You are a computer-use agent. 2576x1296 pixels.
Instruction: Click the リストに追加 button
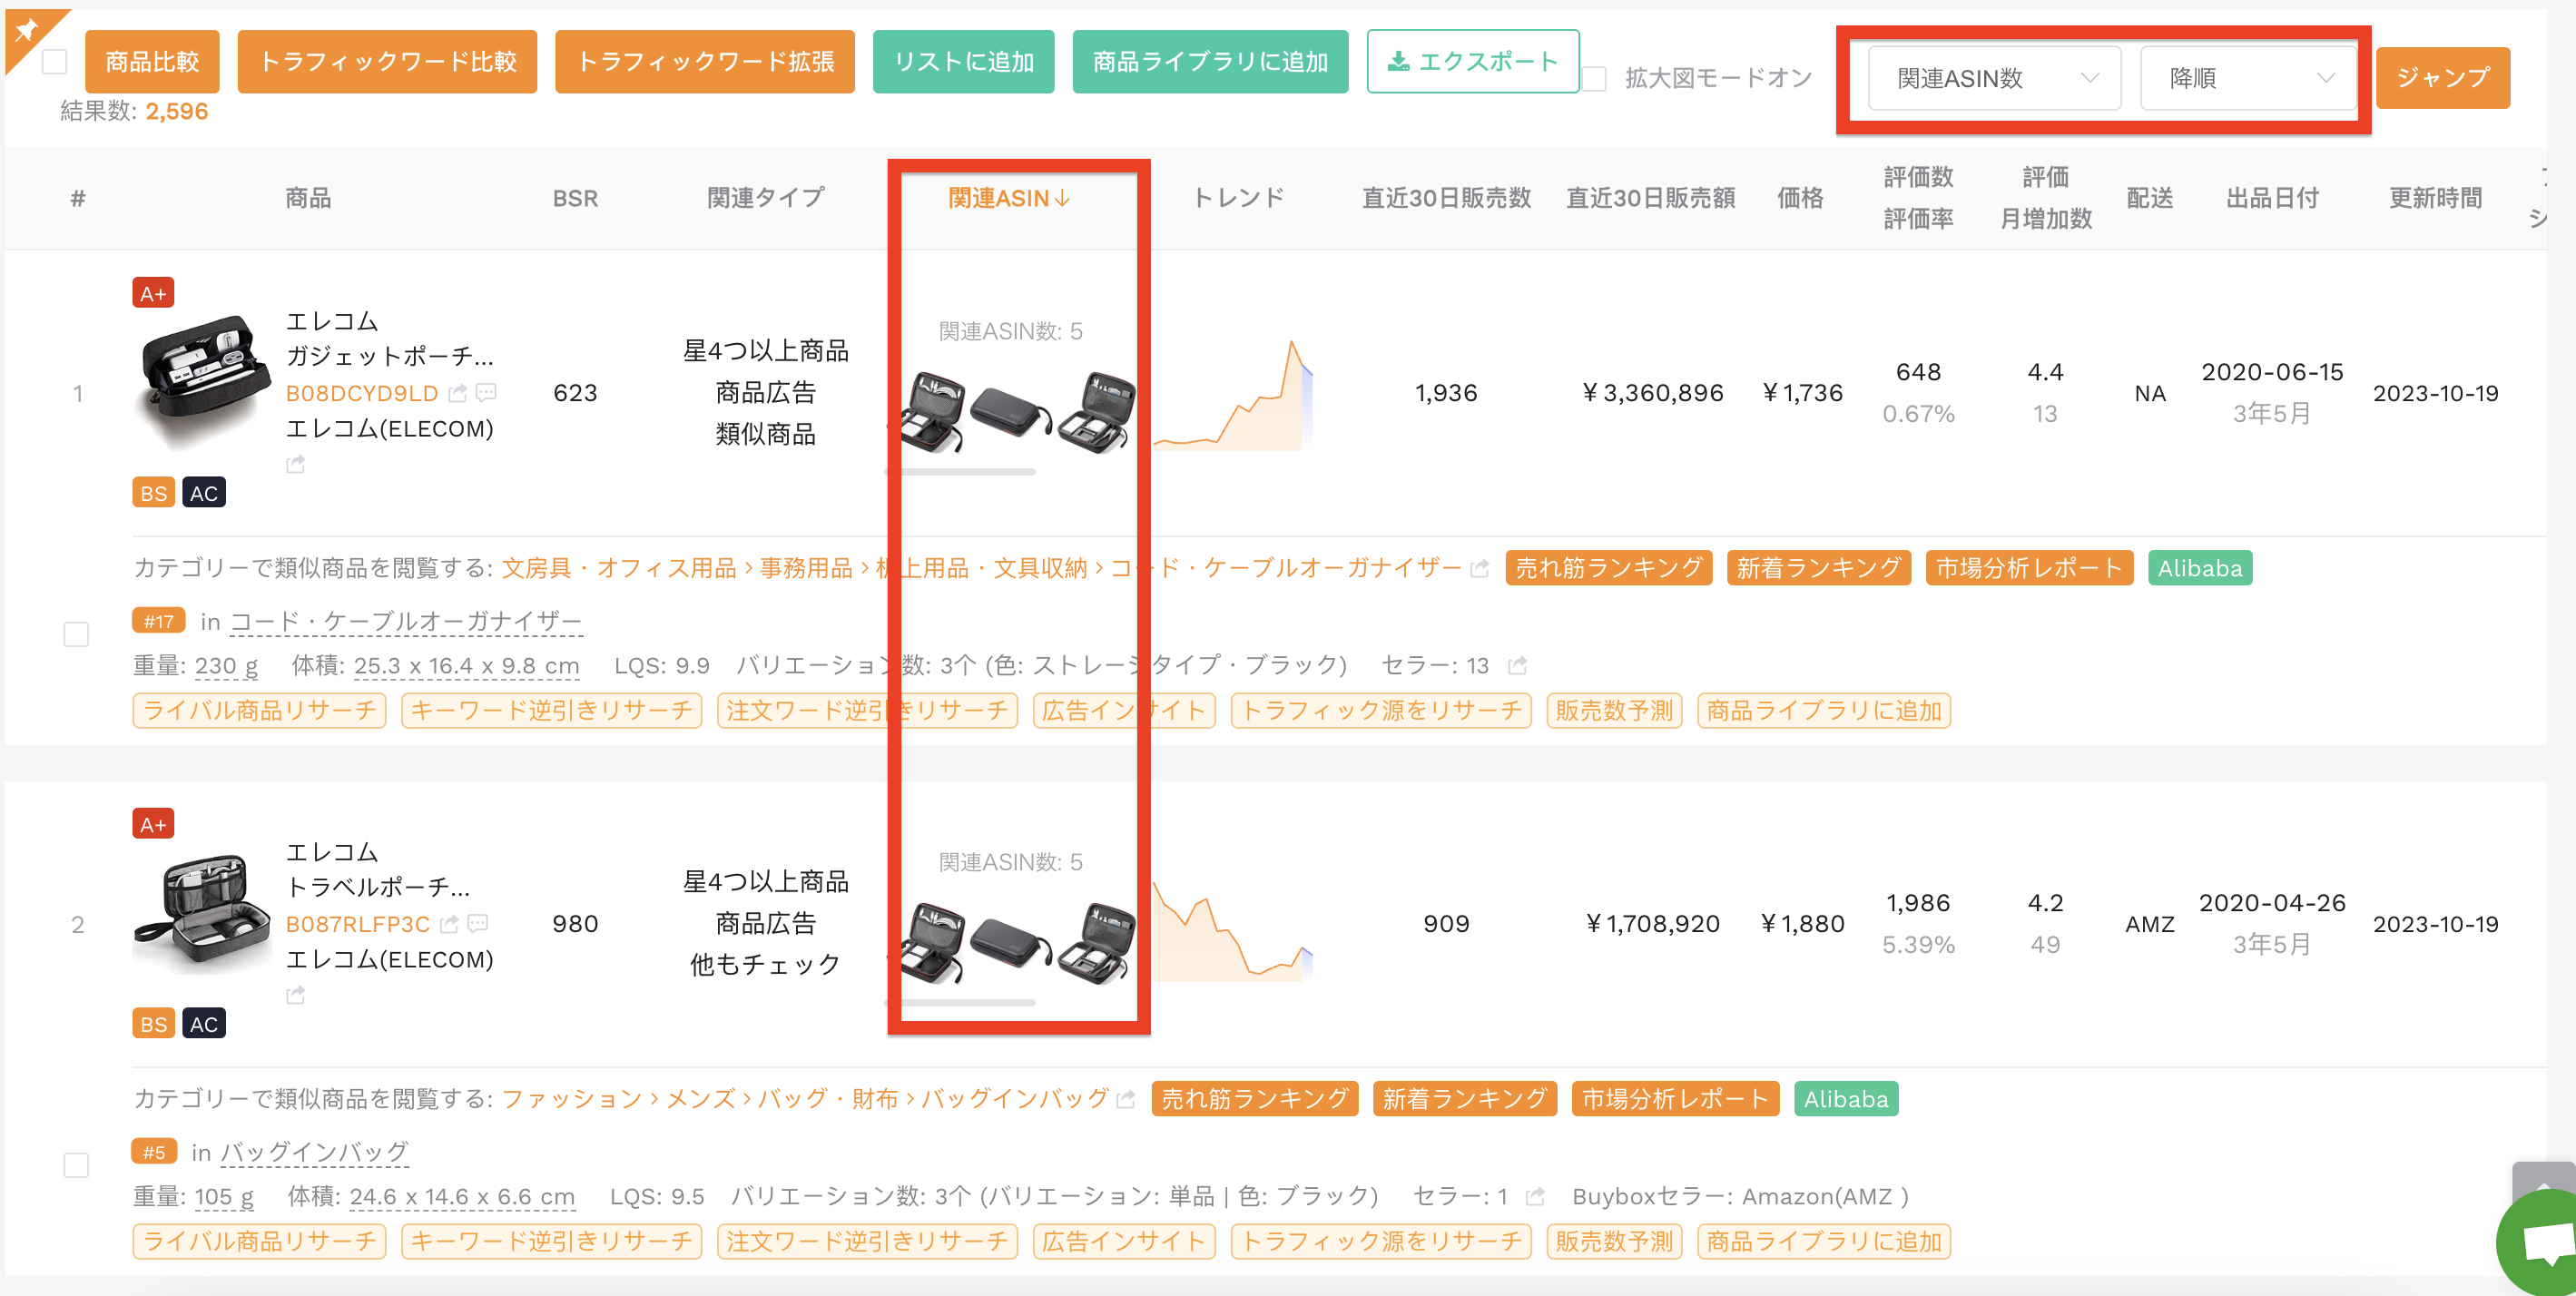click(x=963, y=62)
